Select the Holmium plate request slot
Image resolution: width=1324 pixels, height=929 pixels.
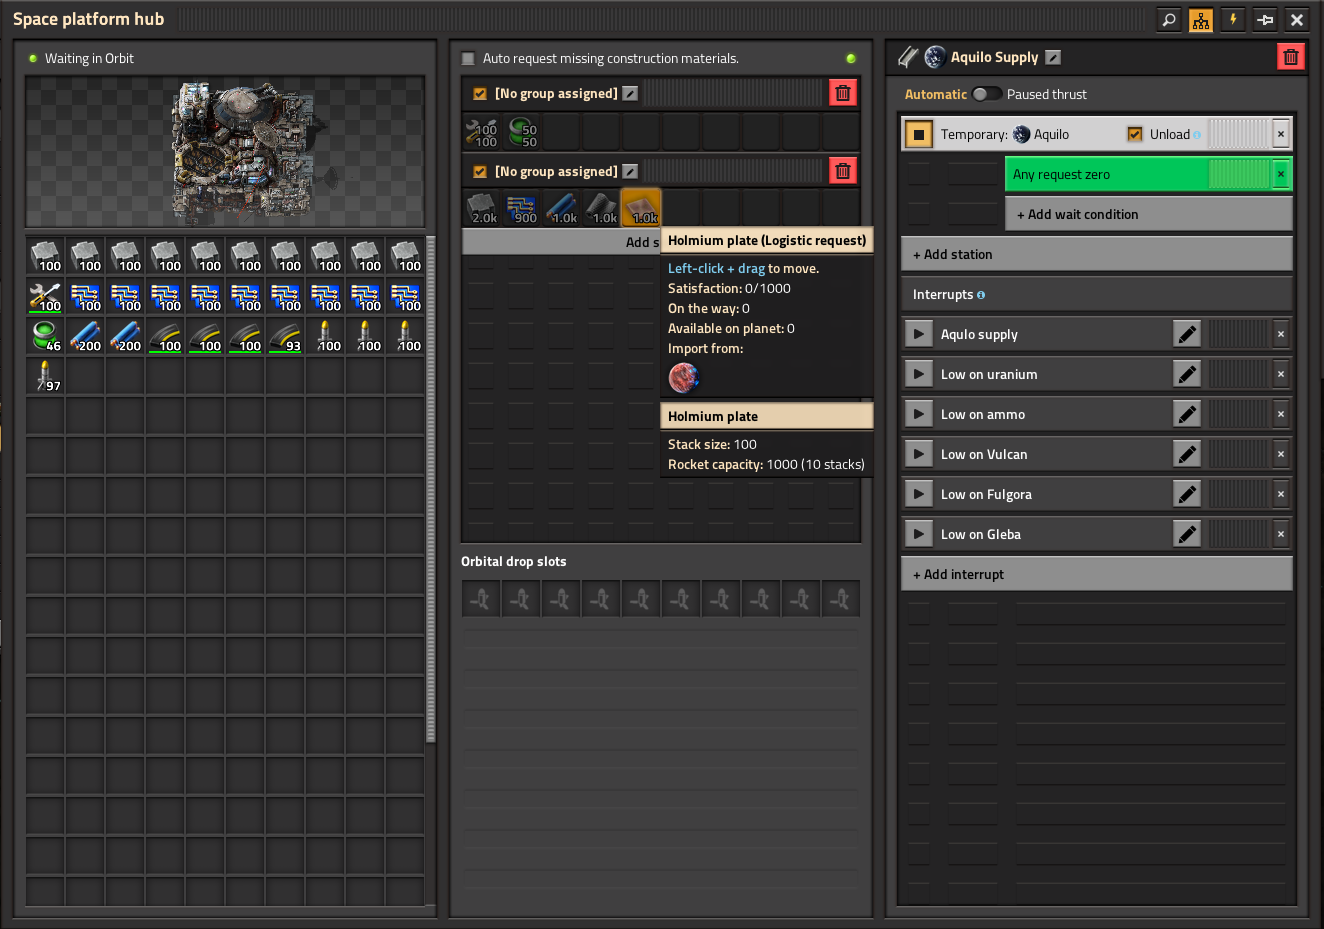(x=641, y=208)
